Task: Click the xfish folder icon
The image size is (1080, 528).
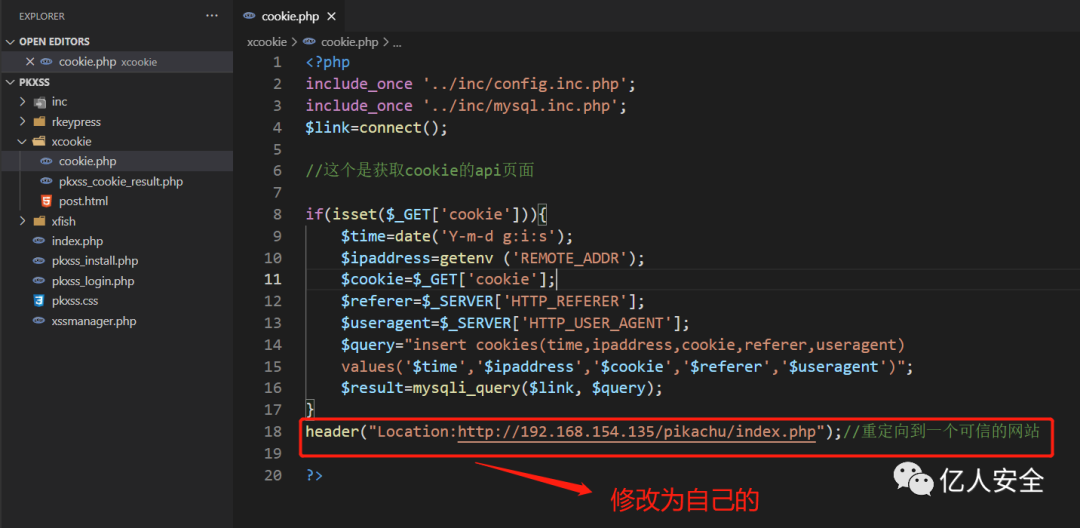Action: point(39,221)
